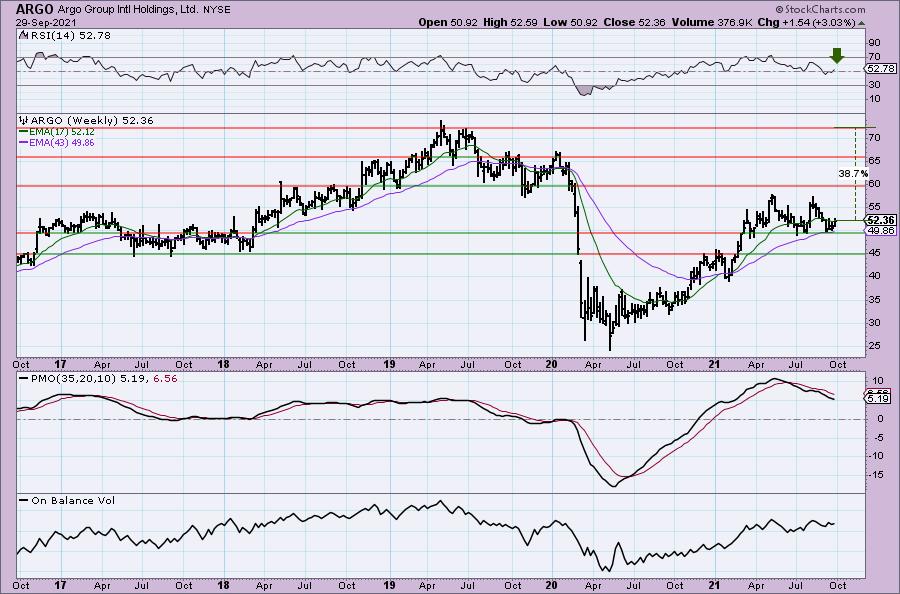Image resolution: width=900 pixels, height=594 pixels.
Task: Click the 25 level on the price axis
Action: pos(874,345)
